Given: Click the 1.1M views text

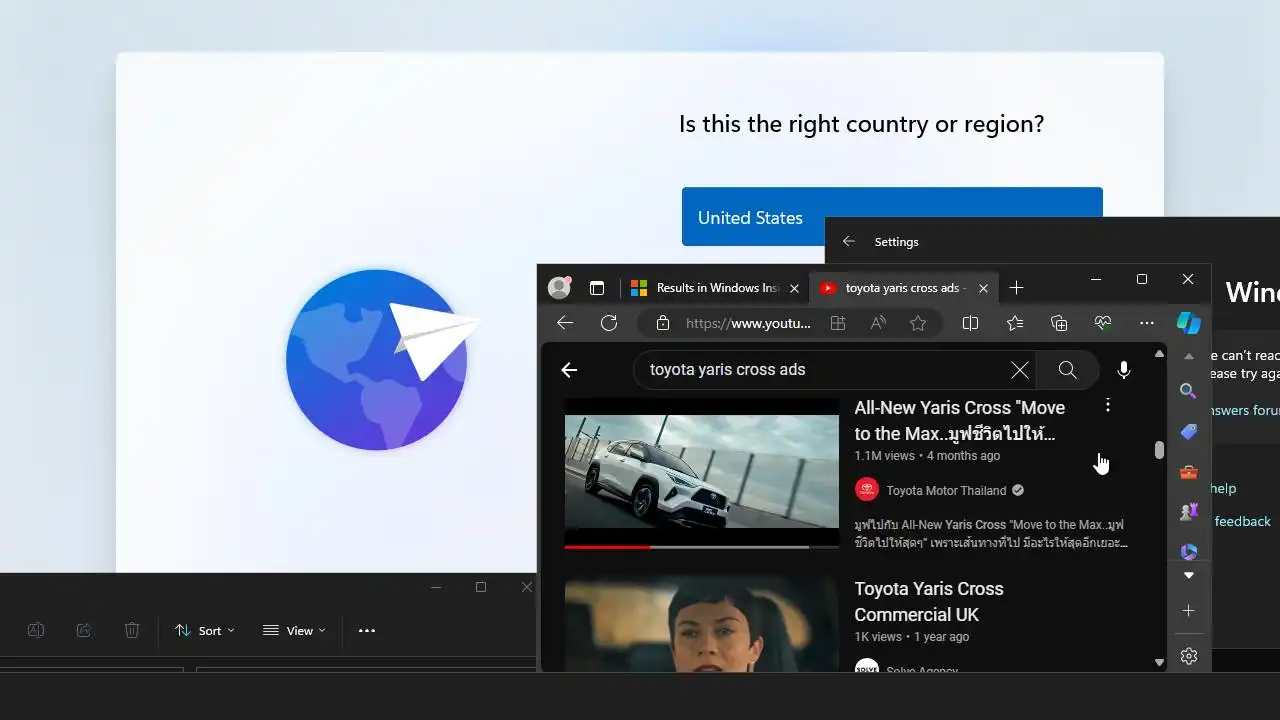Looking at the screenshot, I should (885, 456).
